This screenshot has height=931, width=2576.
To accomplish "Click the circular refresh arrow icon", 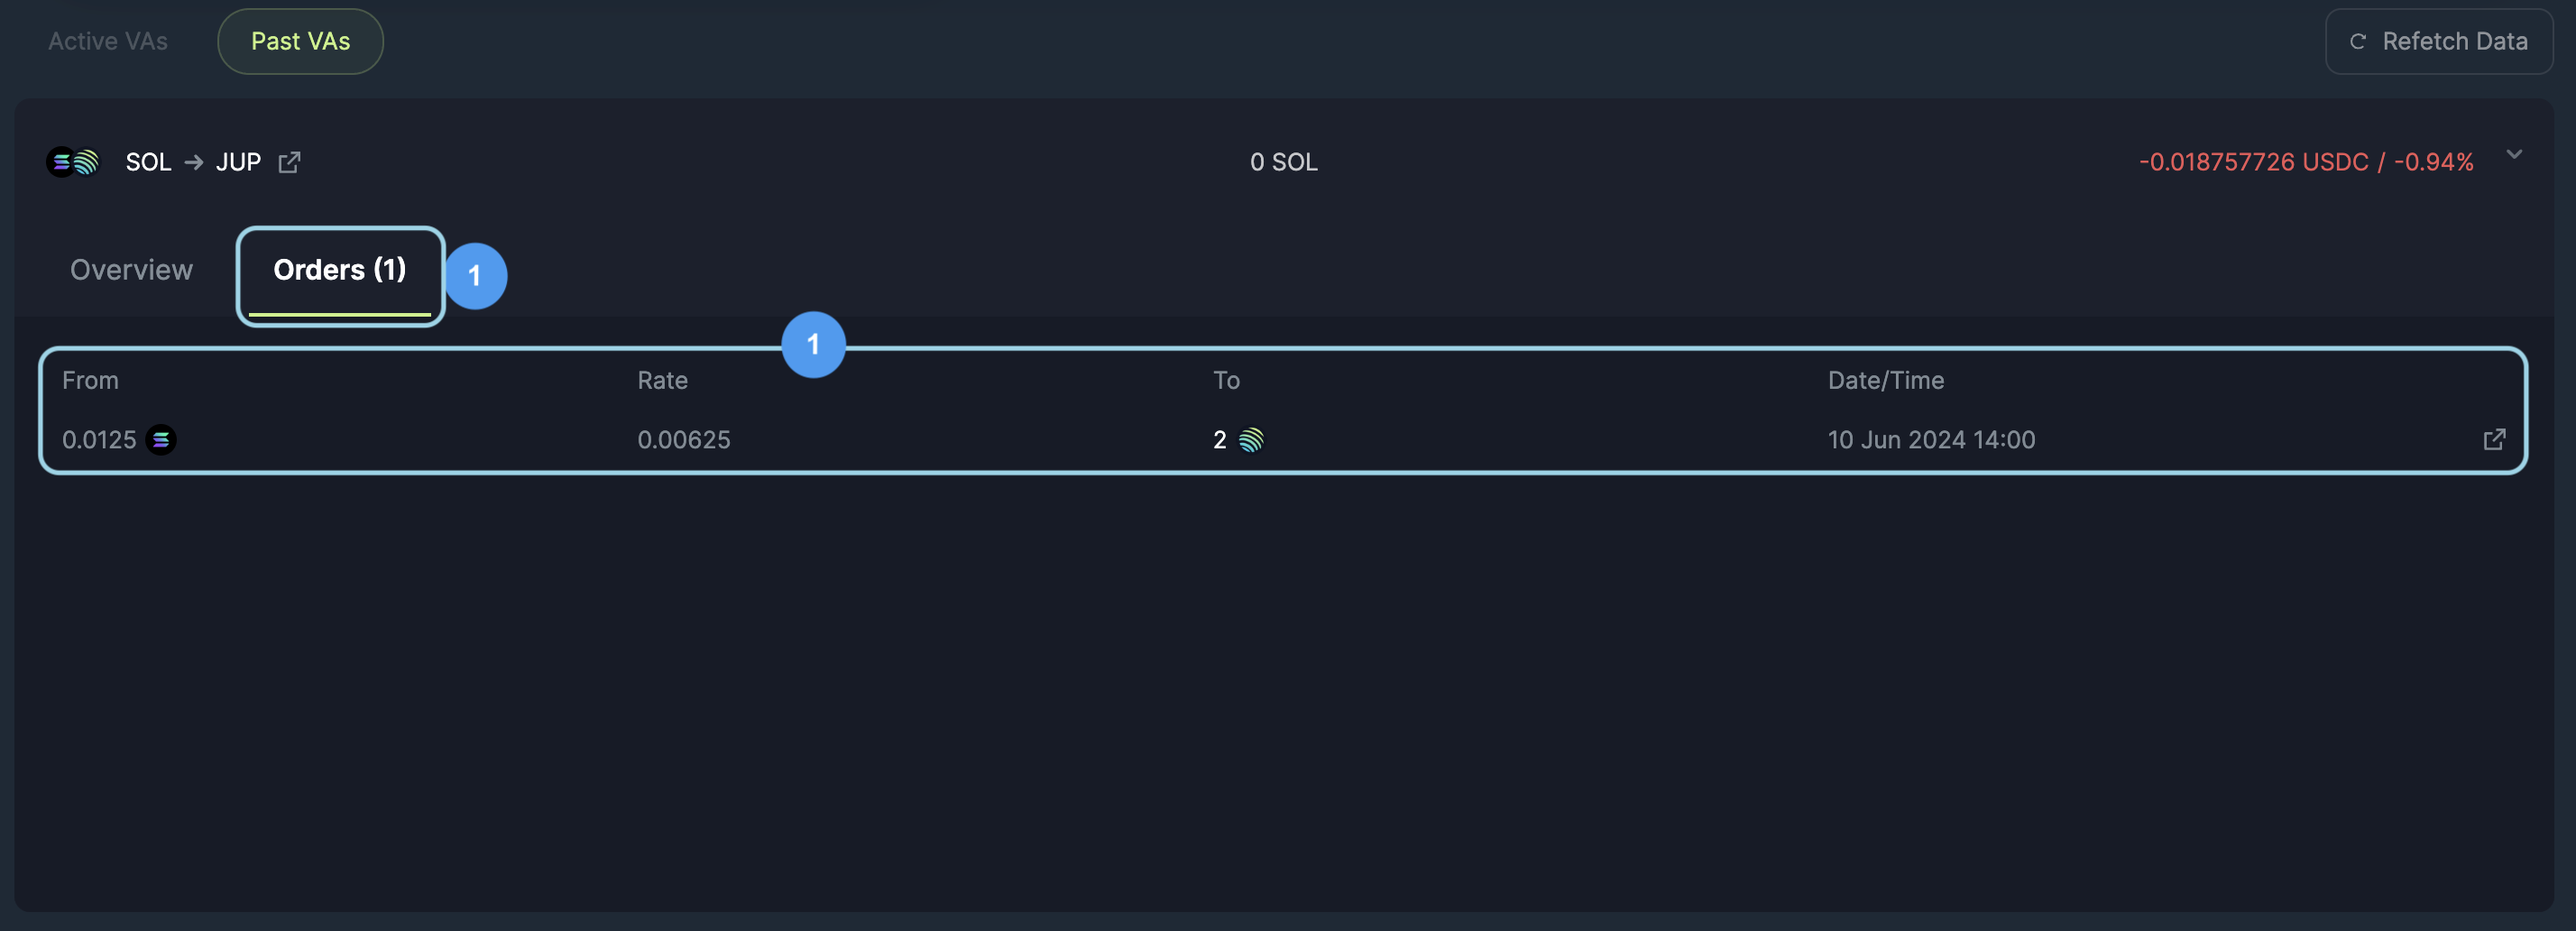I will point(2357,42).
